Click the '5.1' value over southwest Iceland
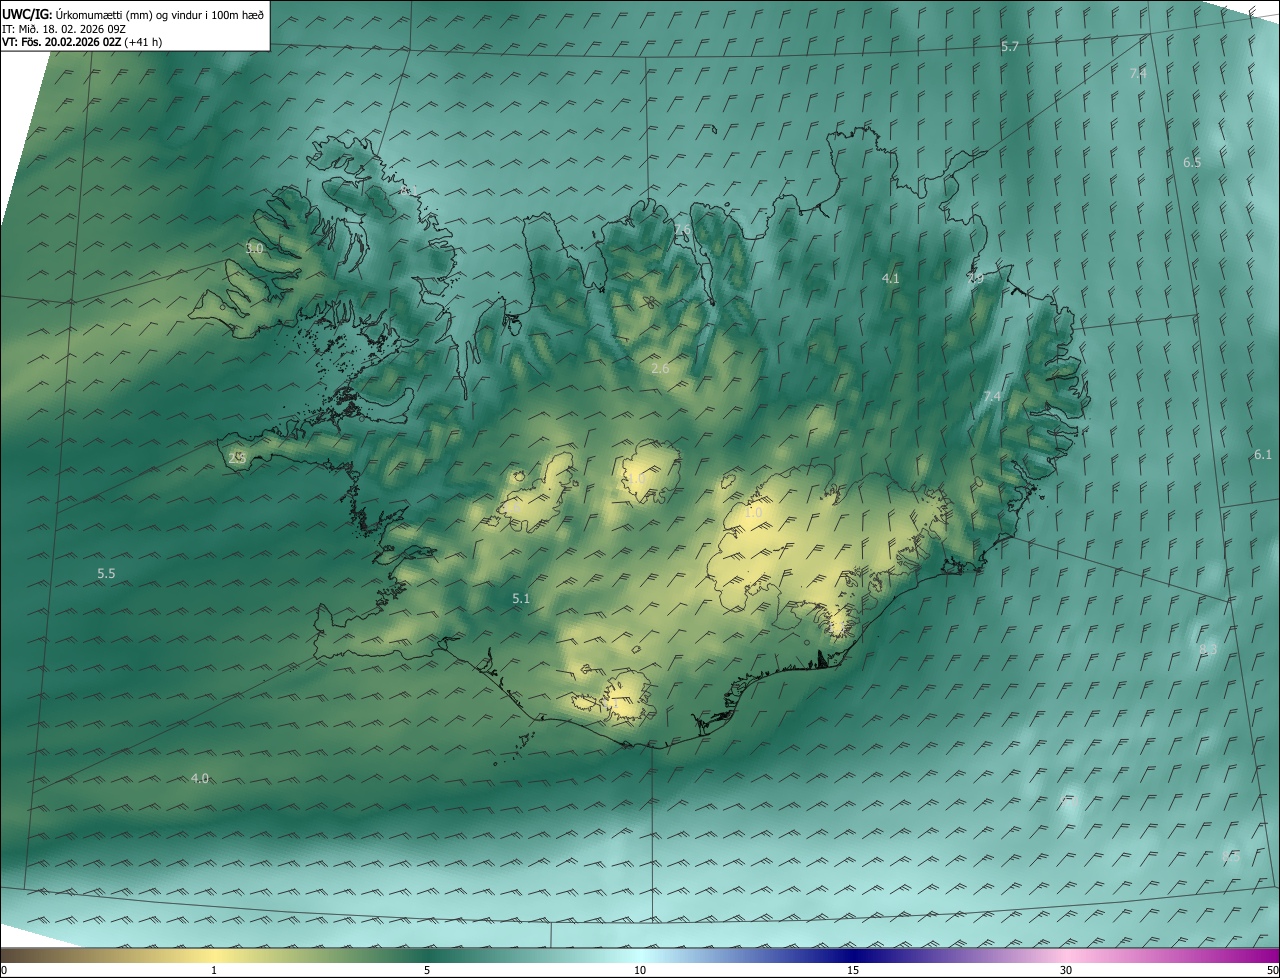The image size is (1280, 978). tap(521, 599)
